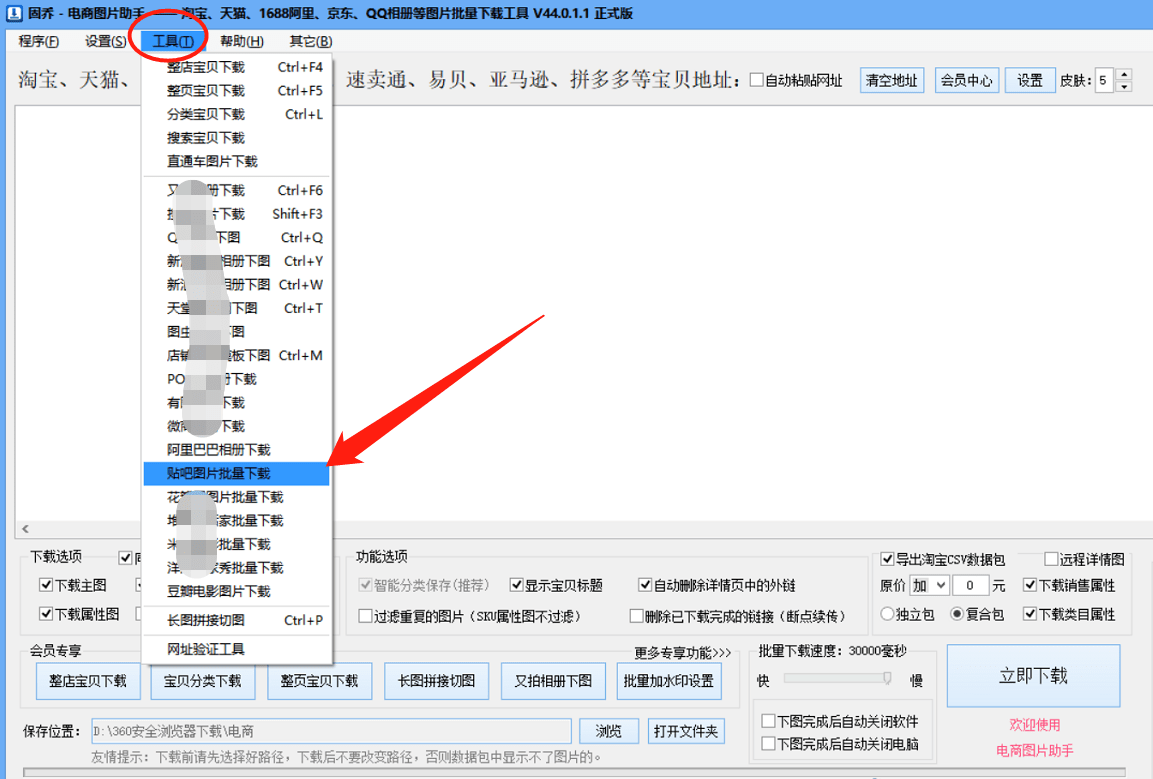Viewport: 1153px width, 779px height.
Task: Click the 打开文件夹 button
Action: pyautogui.click(x=686, y=731)
